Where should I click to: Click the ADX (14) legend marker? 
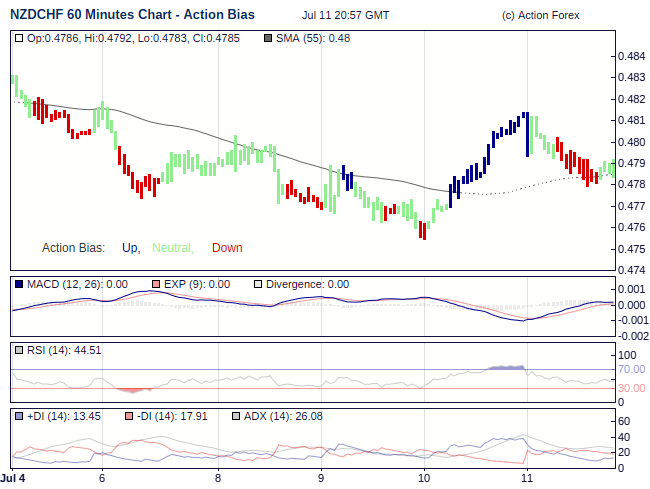236,416
